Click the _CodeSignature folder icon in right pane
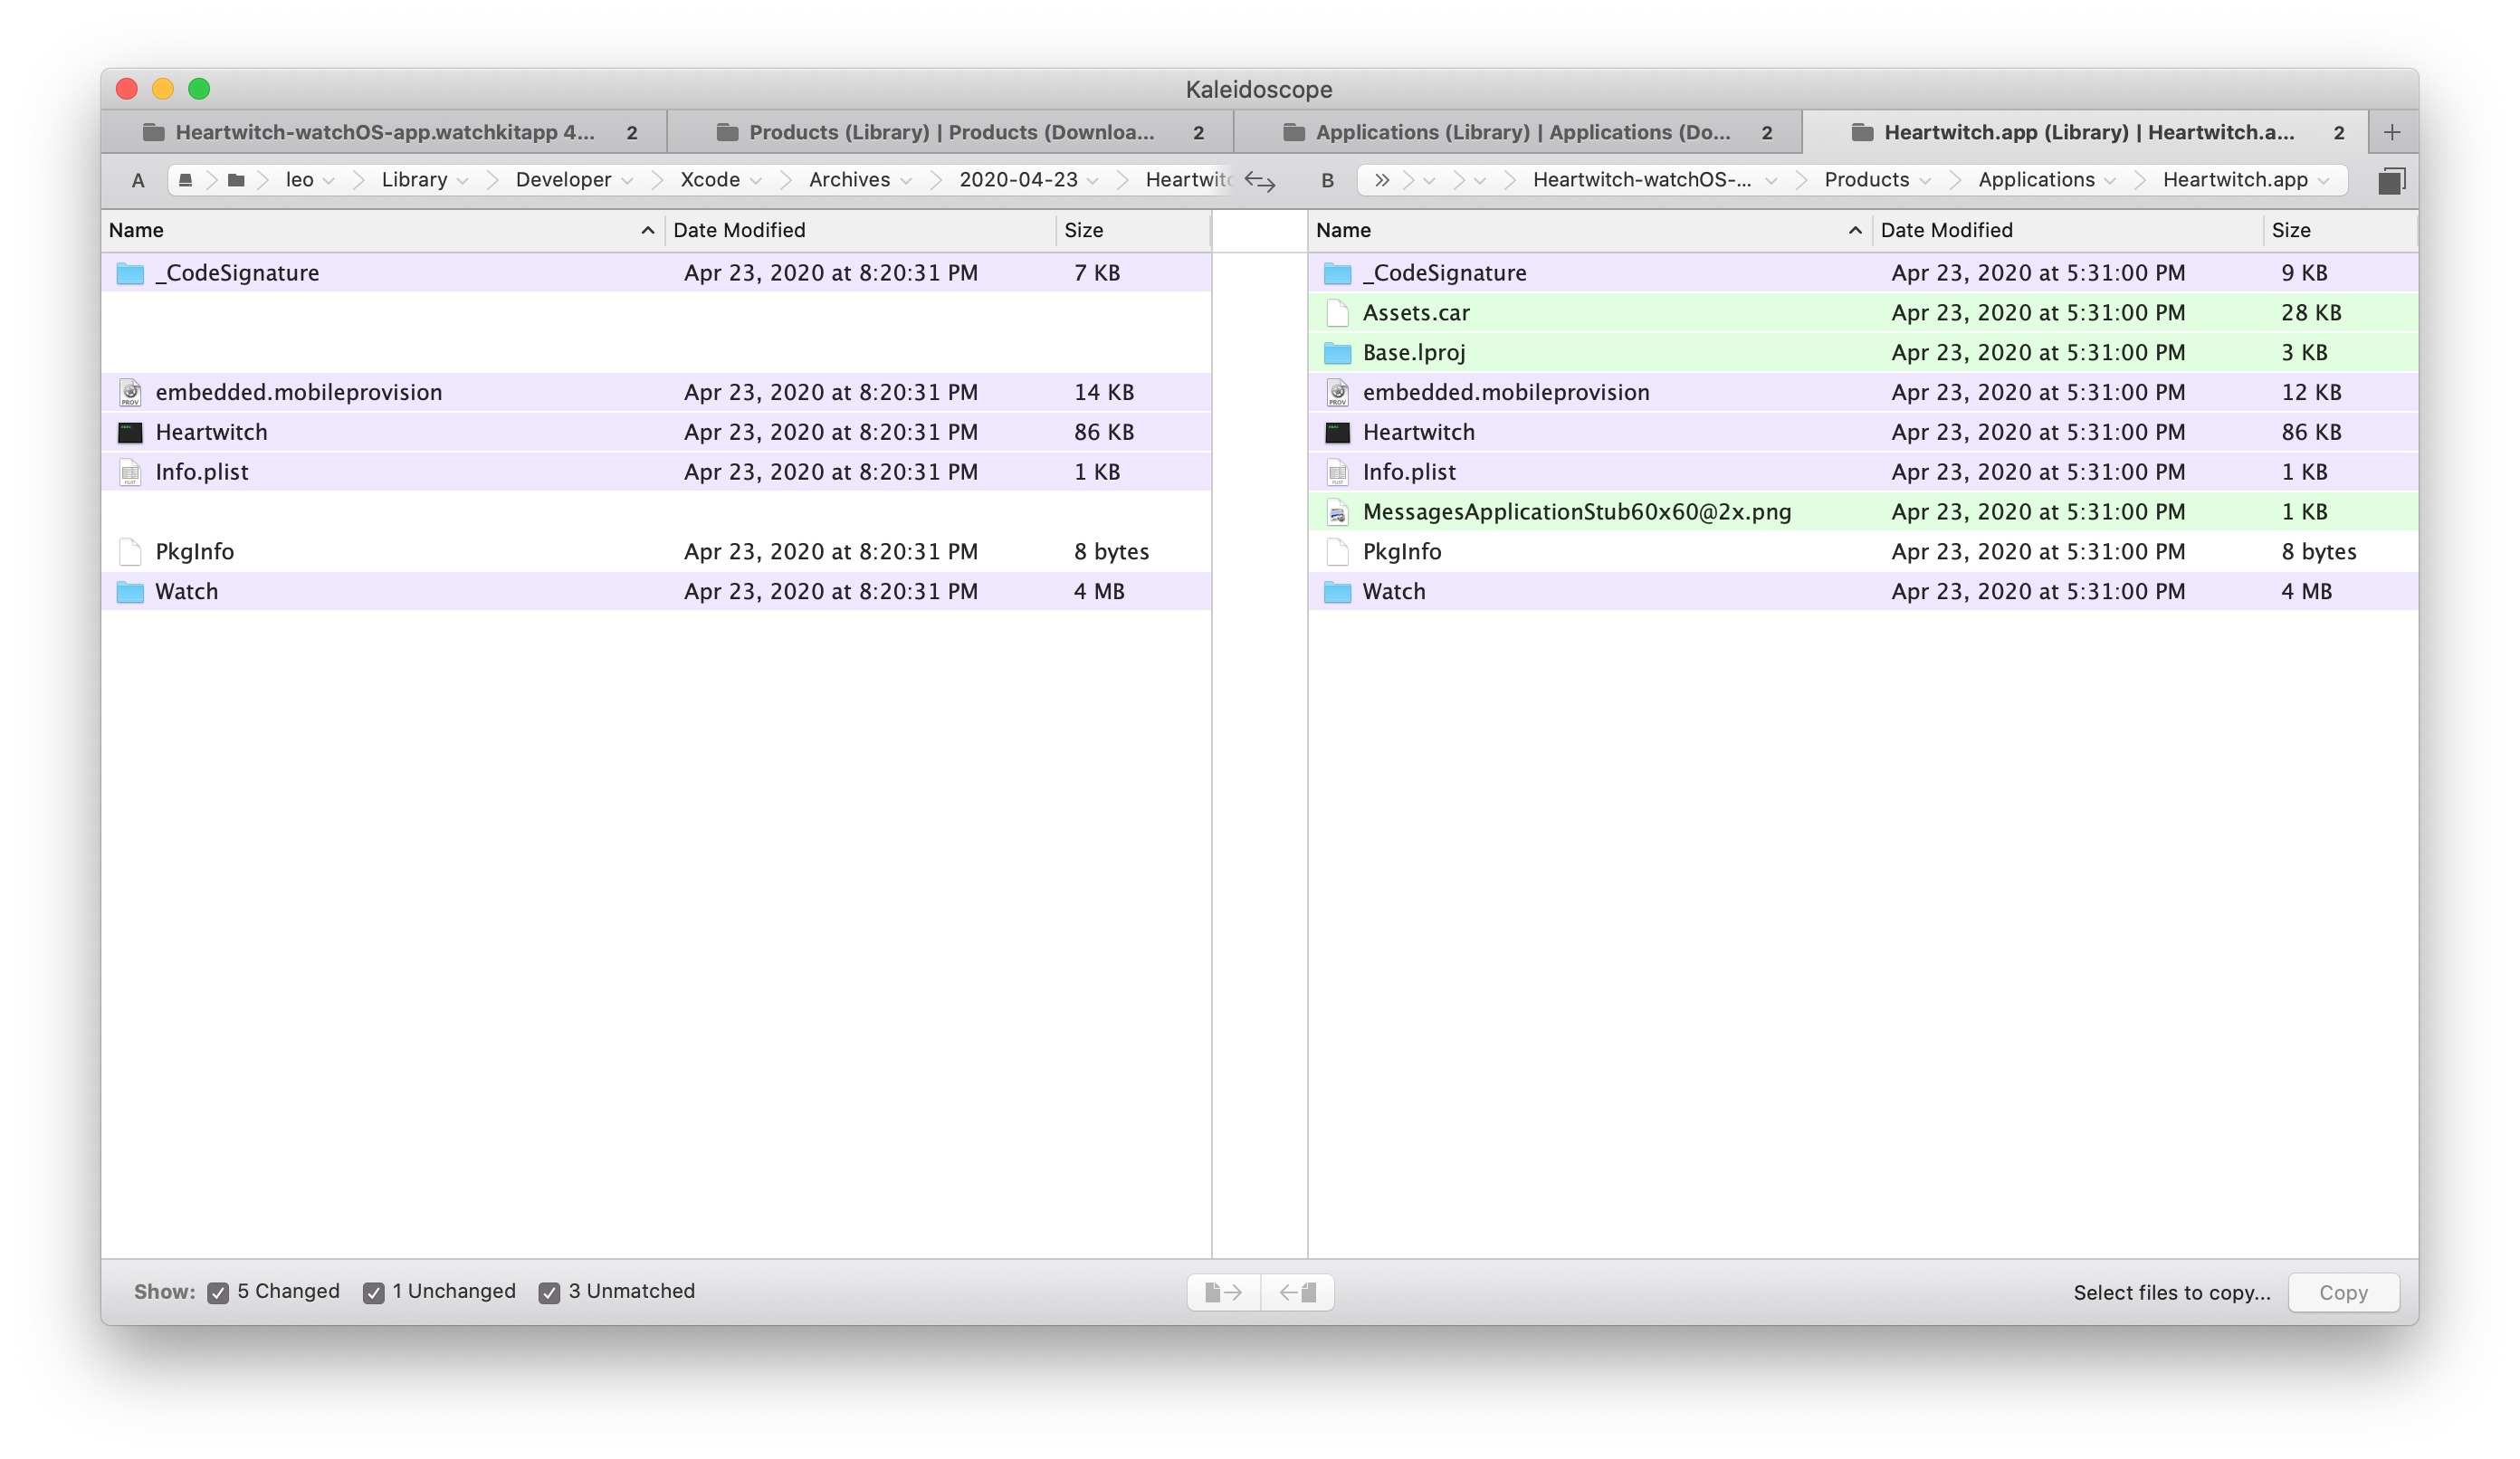The height and width of the screenshot is (1459, 2520). pyautogui.click(x=1337, y=273)
